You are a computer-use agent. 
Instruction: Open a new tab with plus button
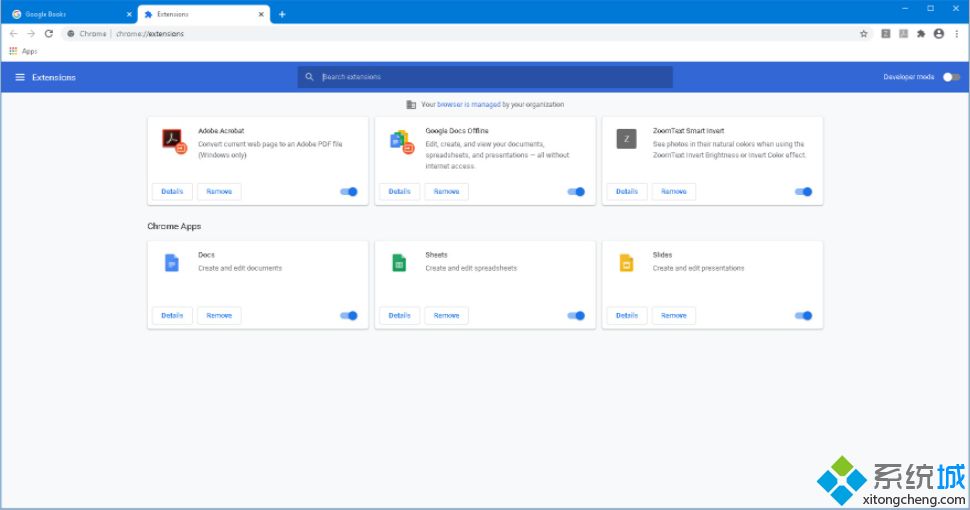[x=282, y=14]
